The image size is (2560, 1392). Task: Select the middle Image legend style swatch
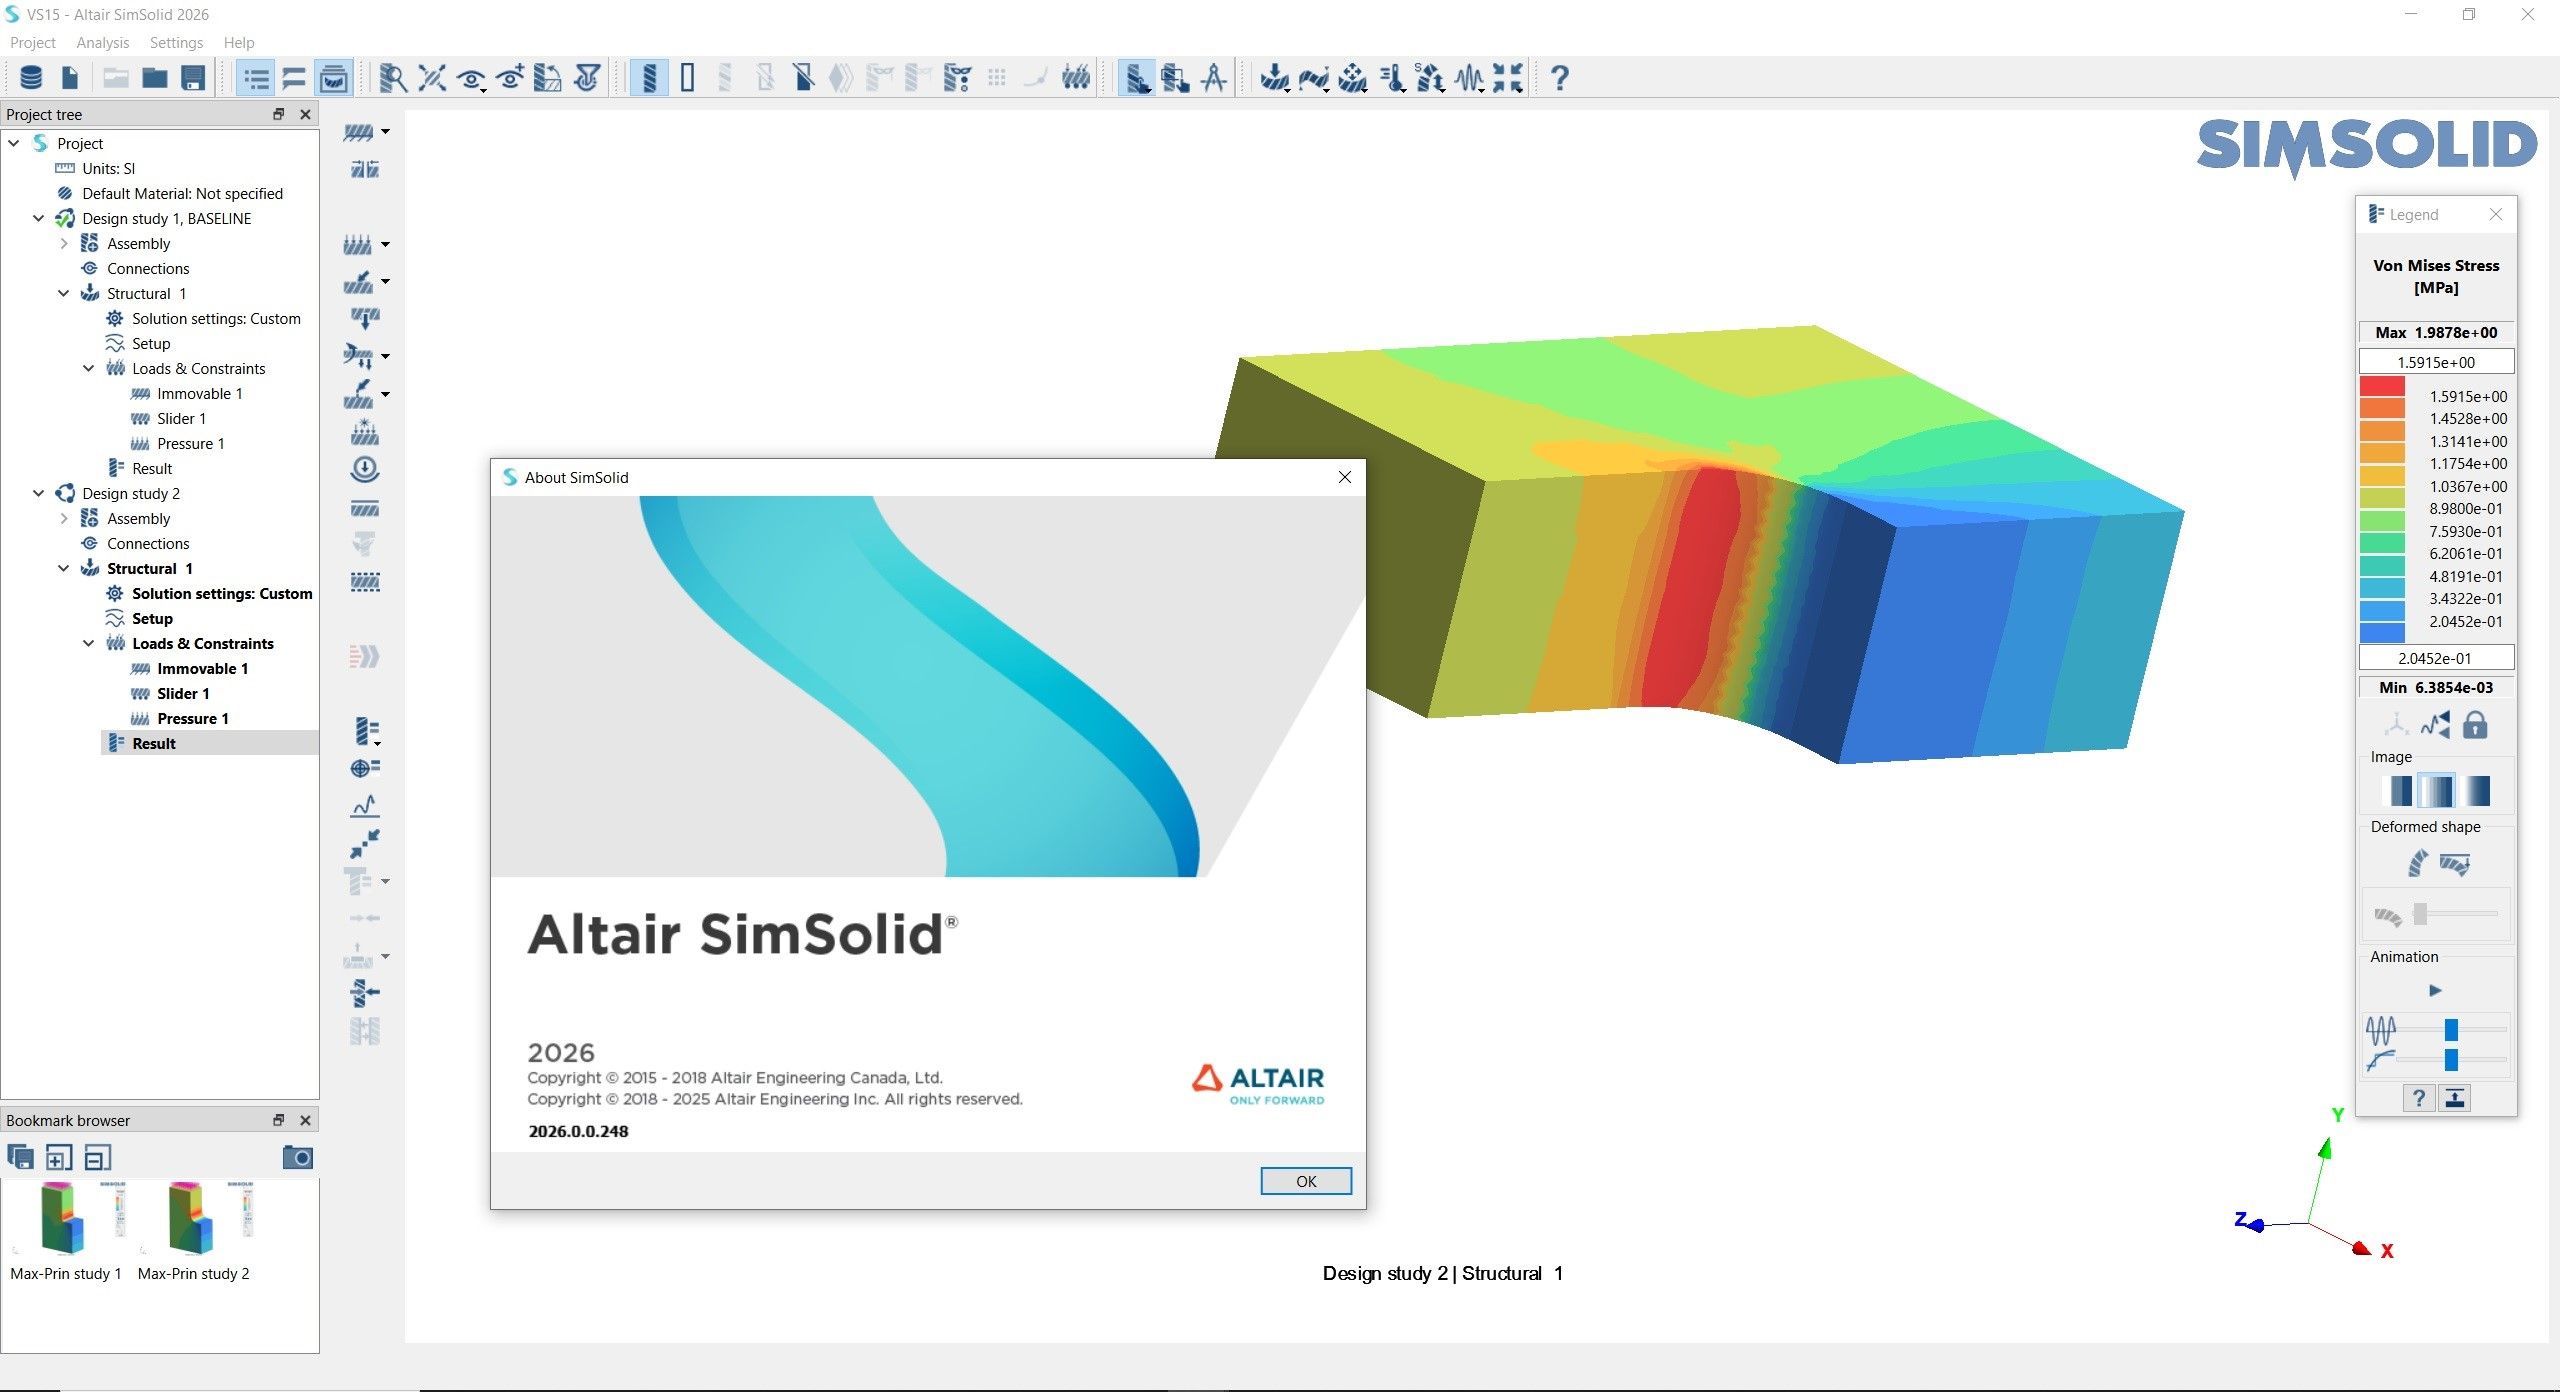[x=2437, y=791]
